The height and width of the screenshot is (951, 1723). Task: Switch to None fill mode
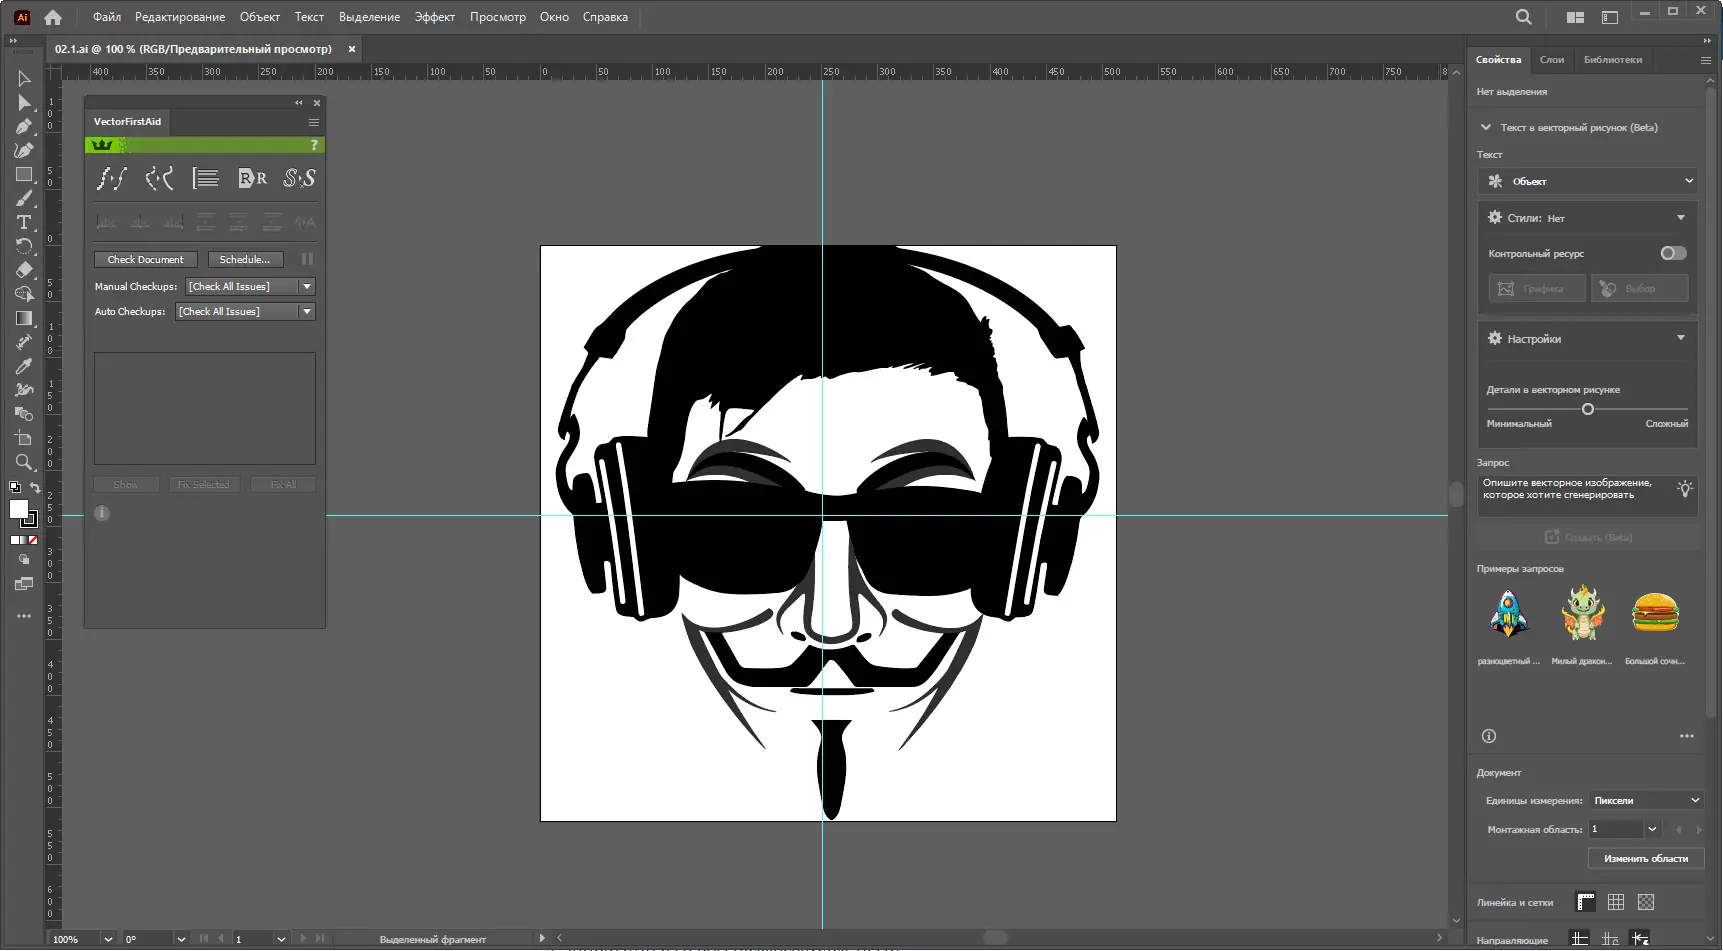[32, 540]
